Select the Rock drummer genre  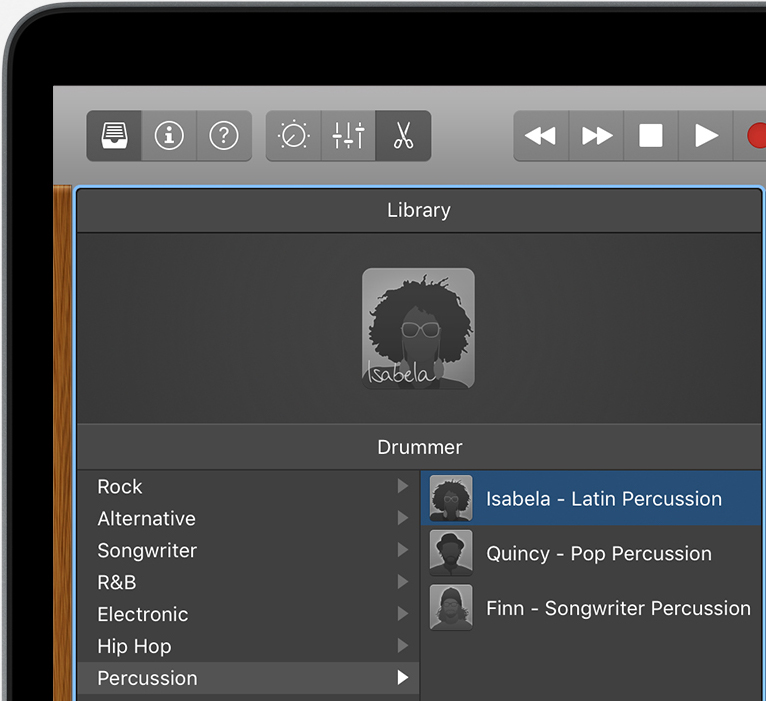[248, 487]
